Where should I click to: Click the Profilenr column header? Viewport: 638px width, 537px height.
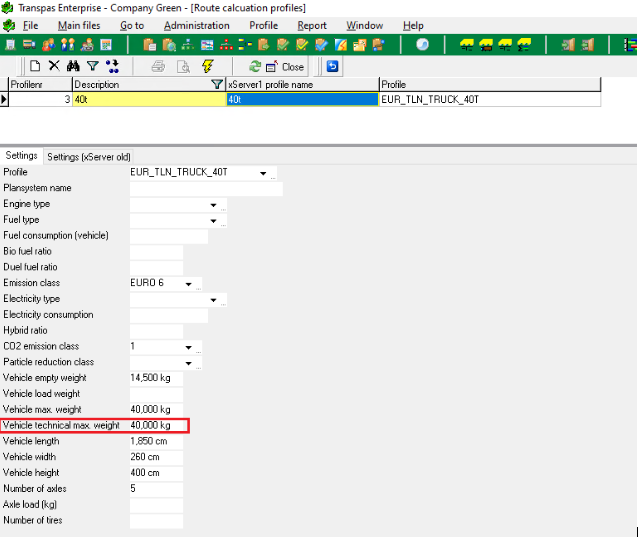[40, 85]
